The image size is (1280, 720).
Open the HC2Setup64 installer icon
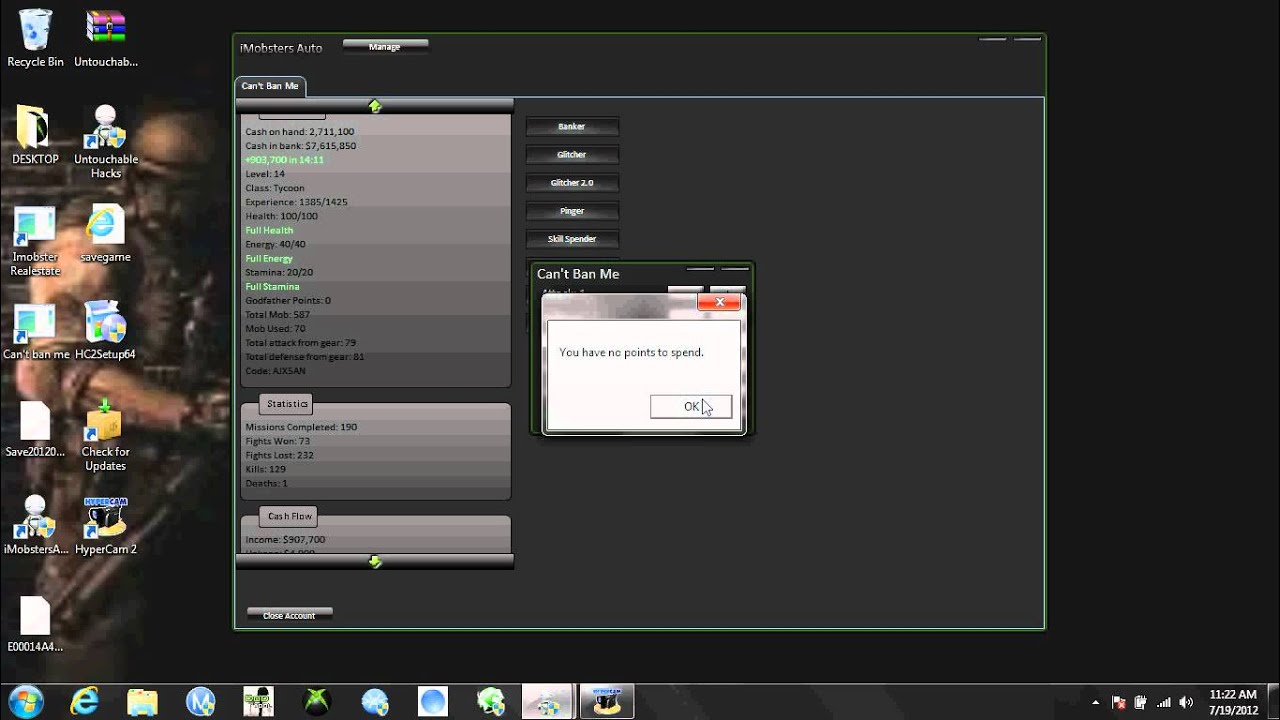(x=105, y=332)
